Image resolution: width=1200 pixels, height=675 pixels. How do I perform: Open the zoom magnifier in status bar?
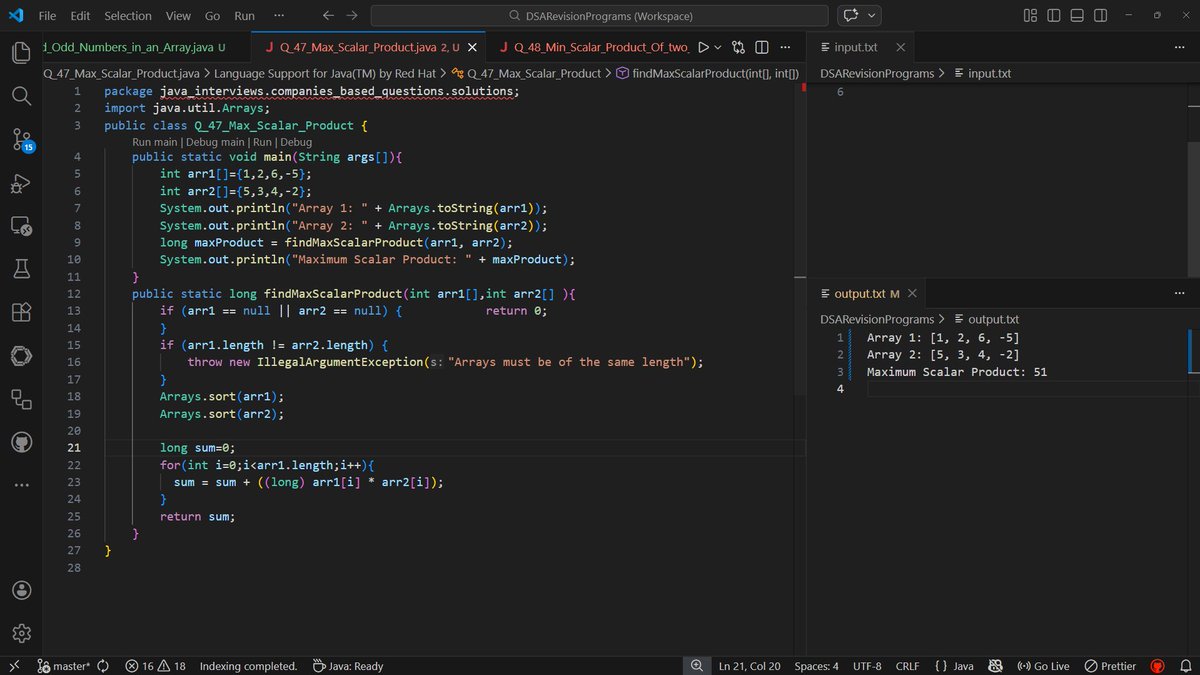696,666
